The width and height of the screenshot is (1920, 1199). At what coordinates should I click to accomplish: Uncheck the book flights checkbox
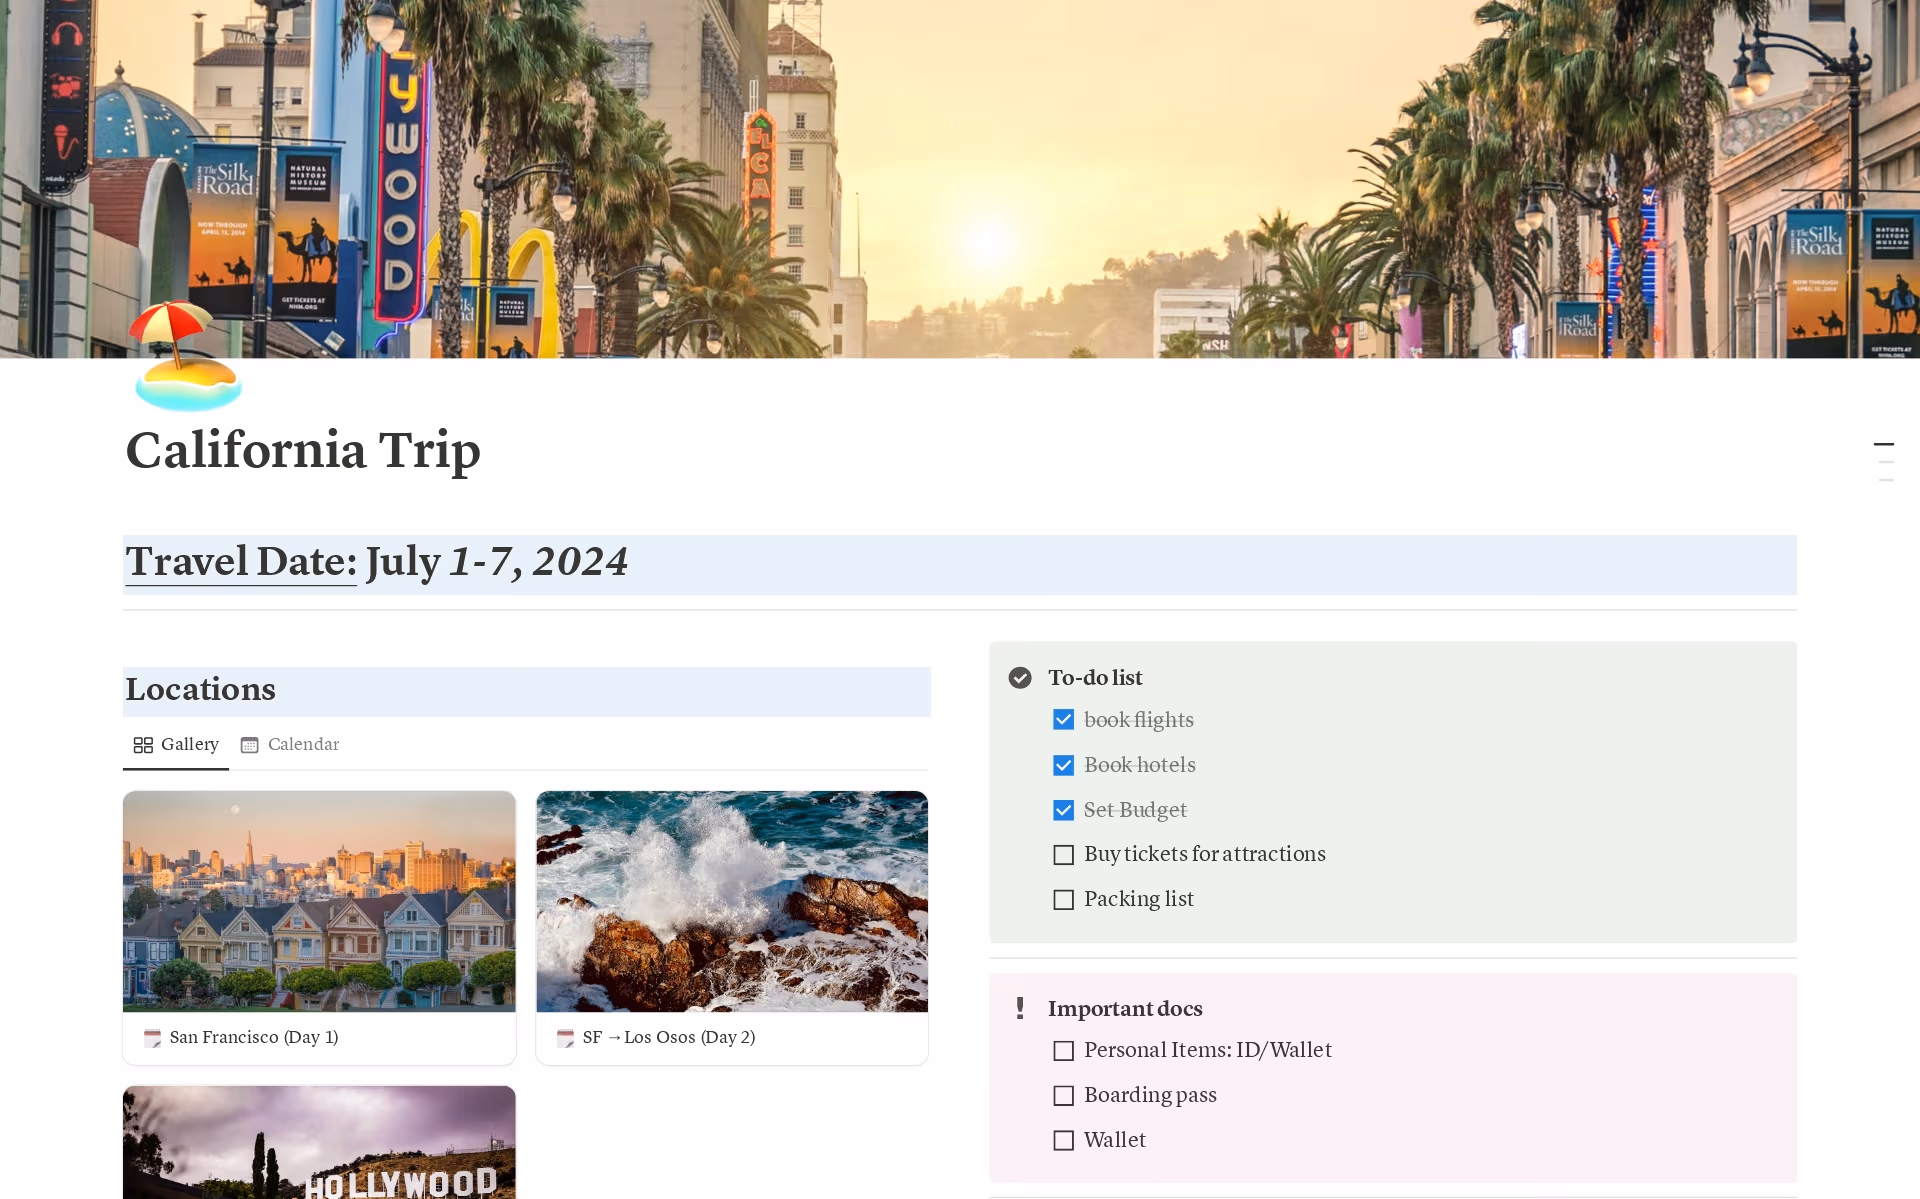1063,720
